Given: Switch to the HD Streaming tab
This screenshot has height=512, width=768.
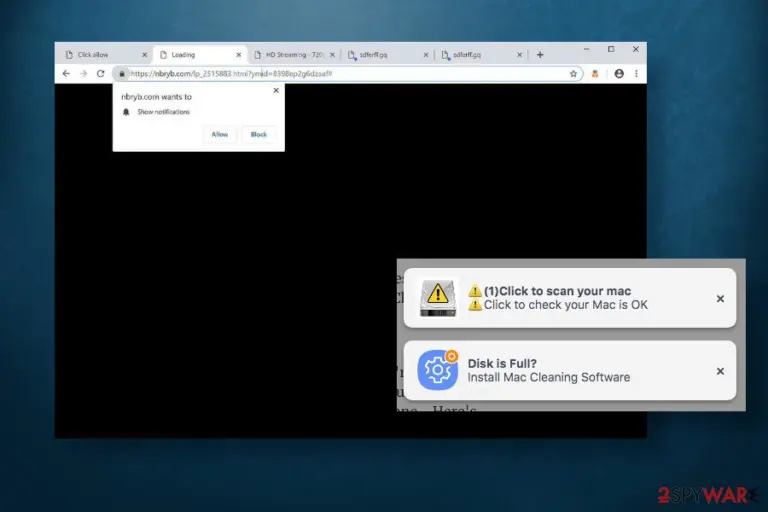Looking at the screenshot, I should [x=295, y=55].
